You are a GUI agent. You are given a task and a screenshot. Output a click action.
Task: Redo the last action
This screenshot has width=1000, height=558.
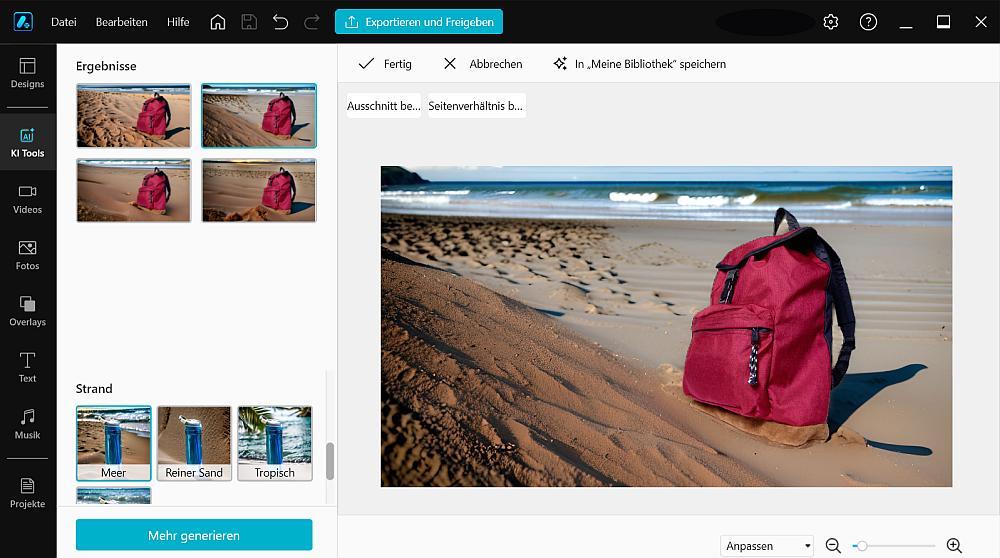pos(311,22)
